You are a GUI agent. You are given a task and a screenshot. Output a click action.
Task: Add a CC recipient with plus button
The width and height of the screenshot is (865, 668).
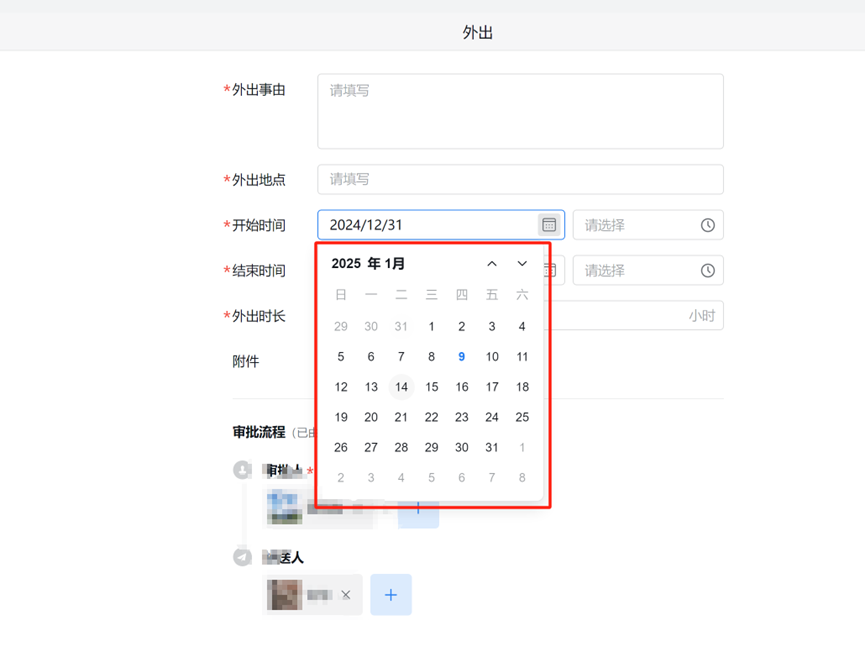391,595
